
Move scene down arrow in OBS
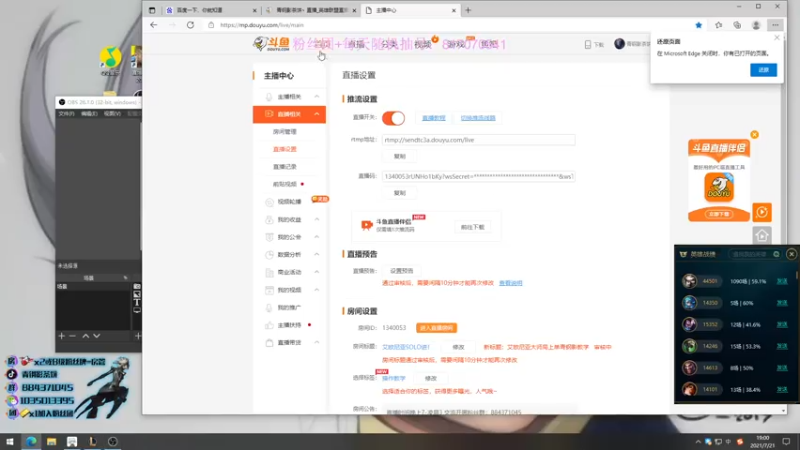(96, 336)
